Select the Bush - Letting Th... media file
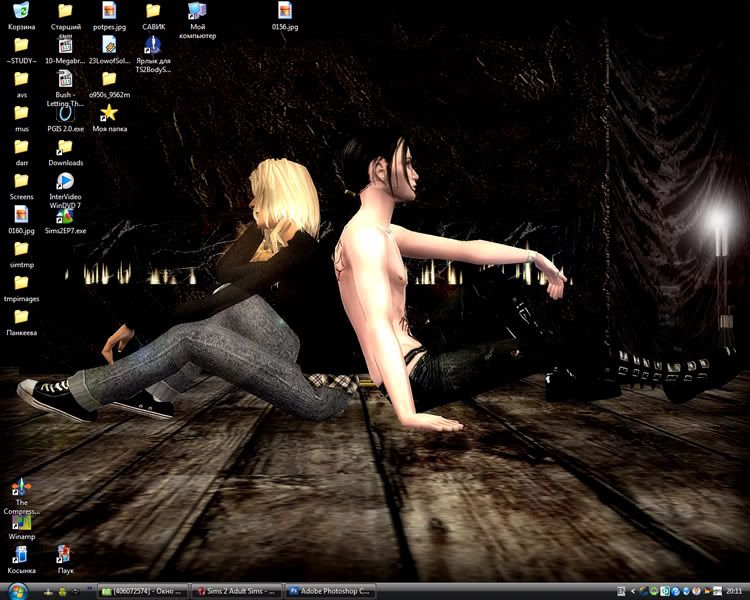Screen dimensions: 750x600 pyautogui.click(x=65, y=89)
